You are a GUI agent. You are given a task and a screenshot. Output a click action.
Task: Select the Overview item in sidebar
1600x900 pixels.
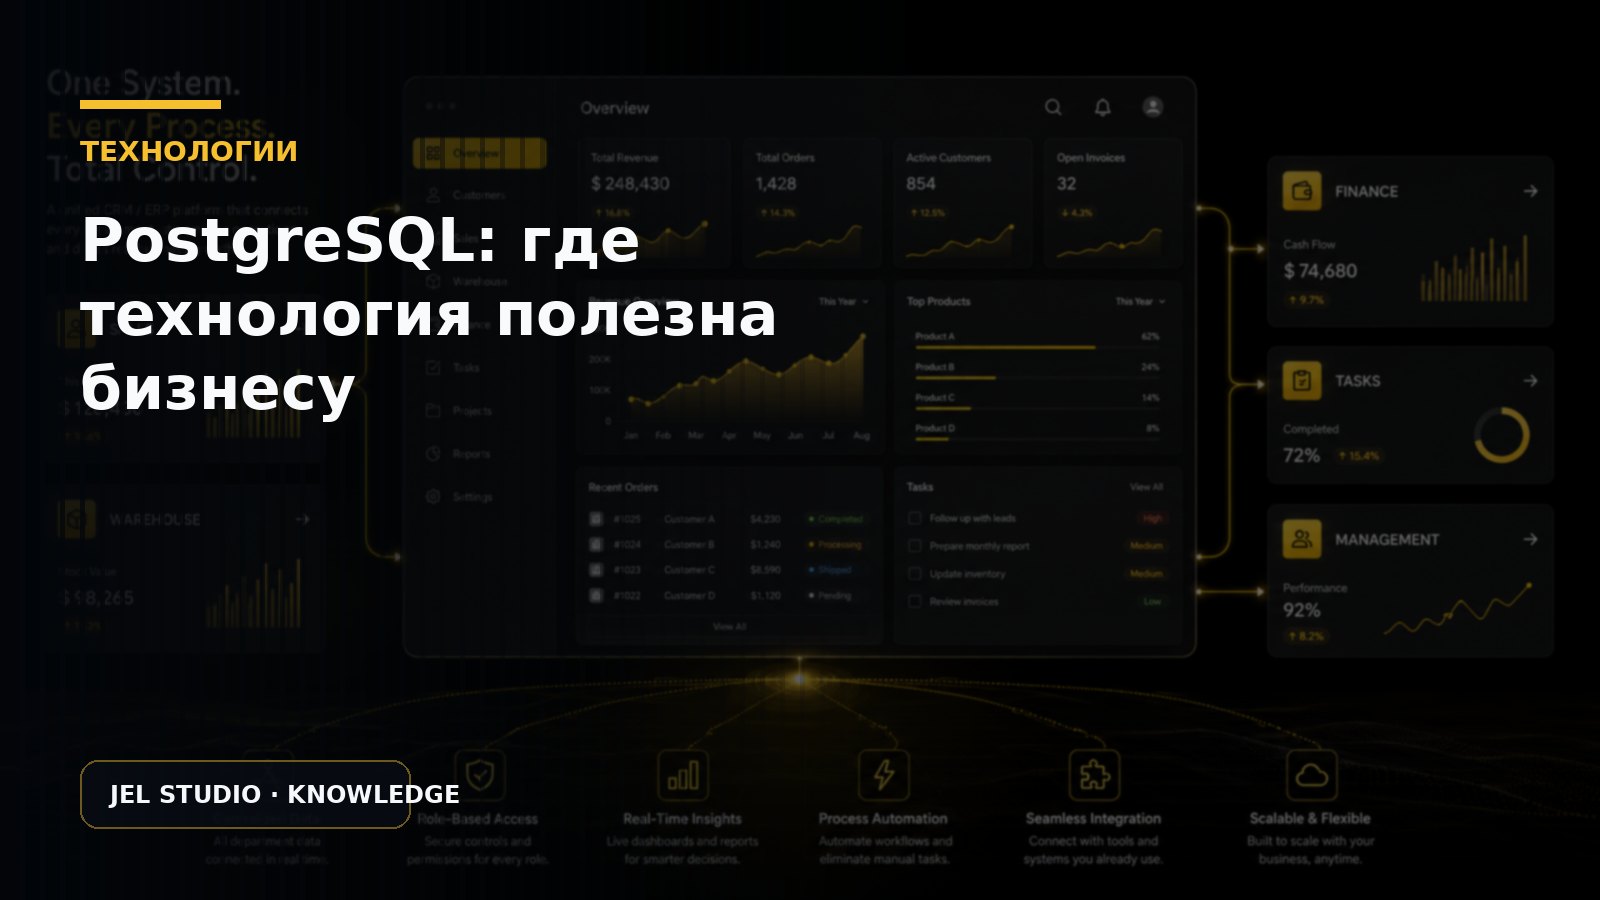(480, 153)
